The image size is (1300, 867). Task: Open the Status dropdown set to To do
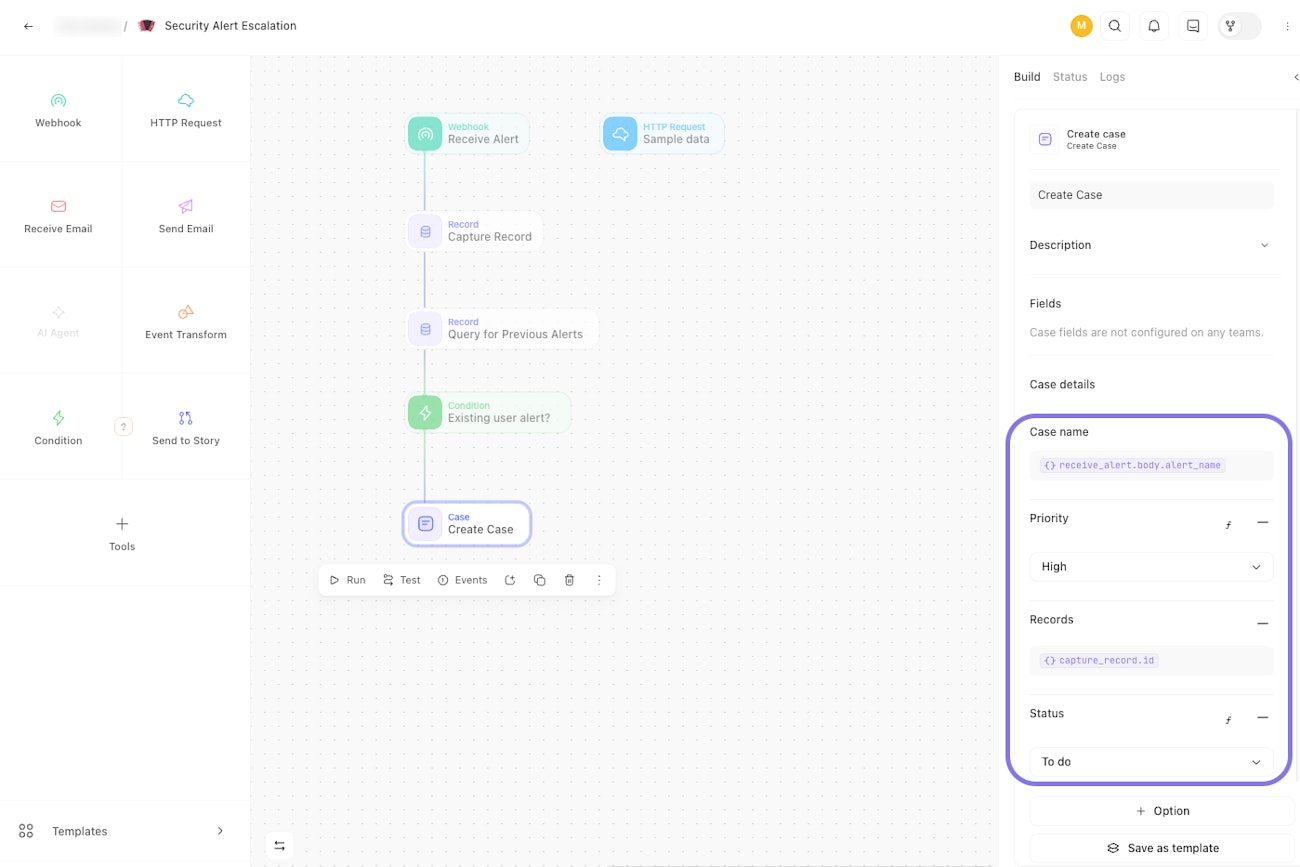1151,762
